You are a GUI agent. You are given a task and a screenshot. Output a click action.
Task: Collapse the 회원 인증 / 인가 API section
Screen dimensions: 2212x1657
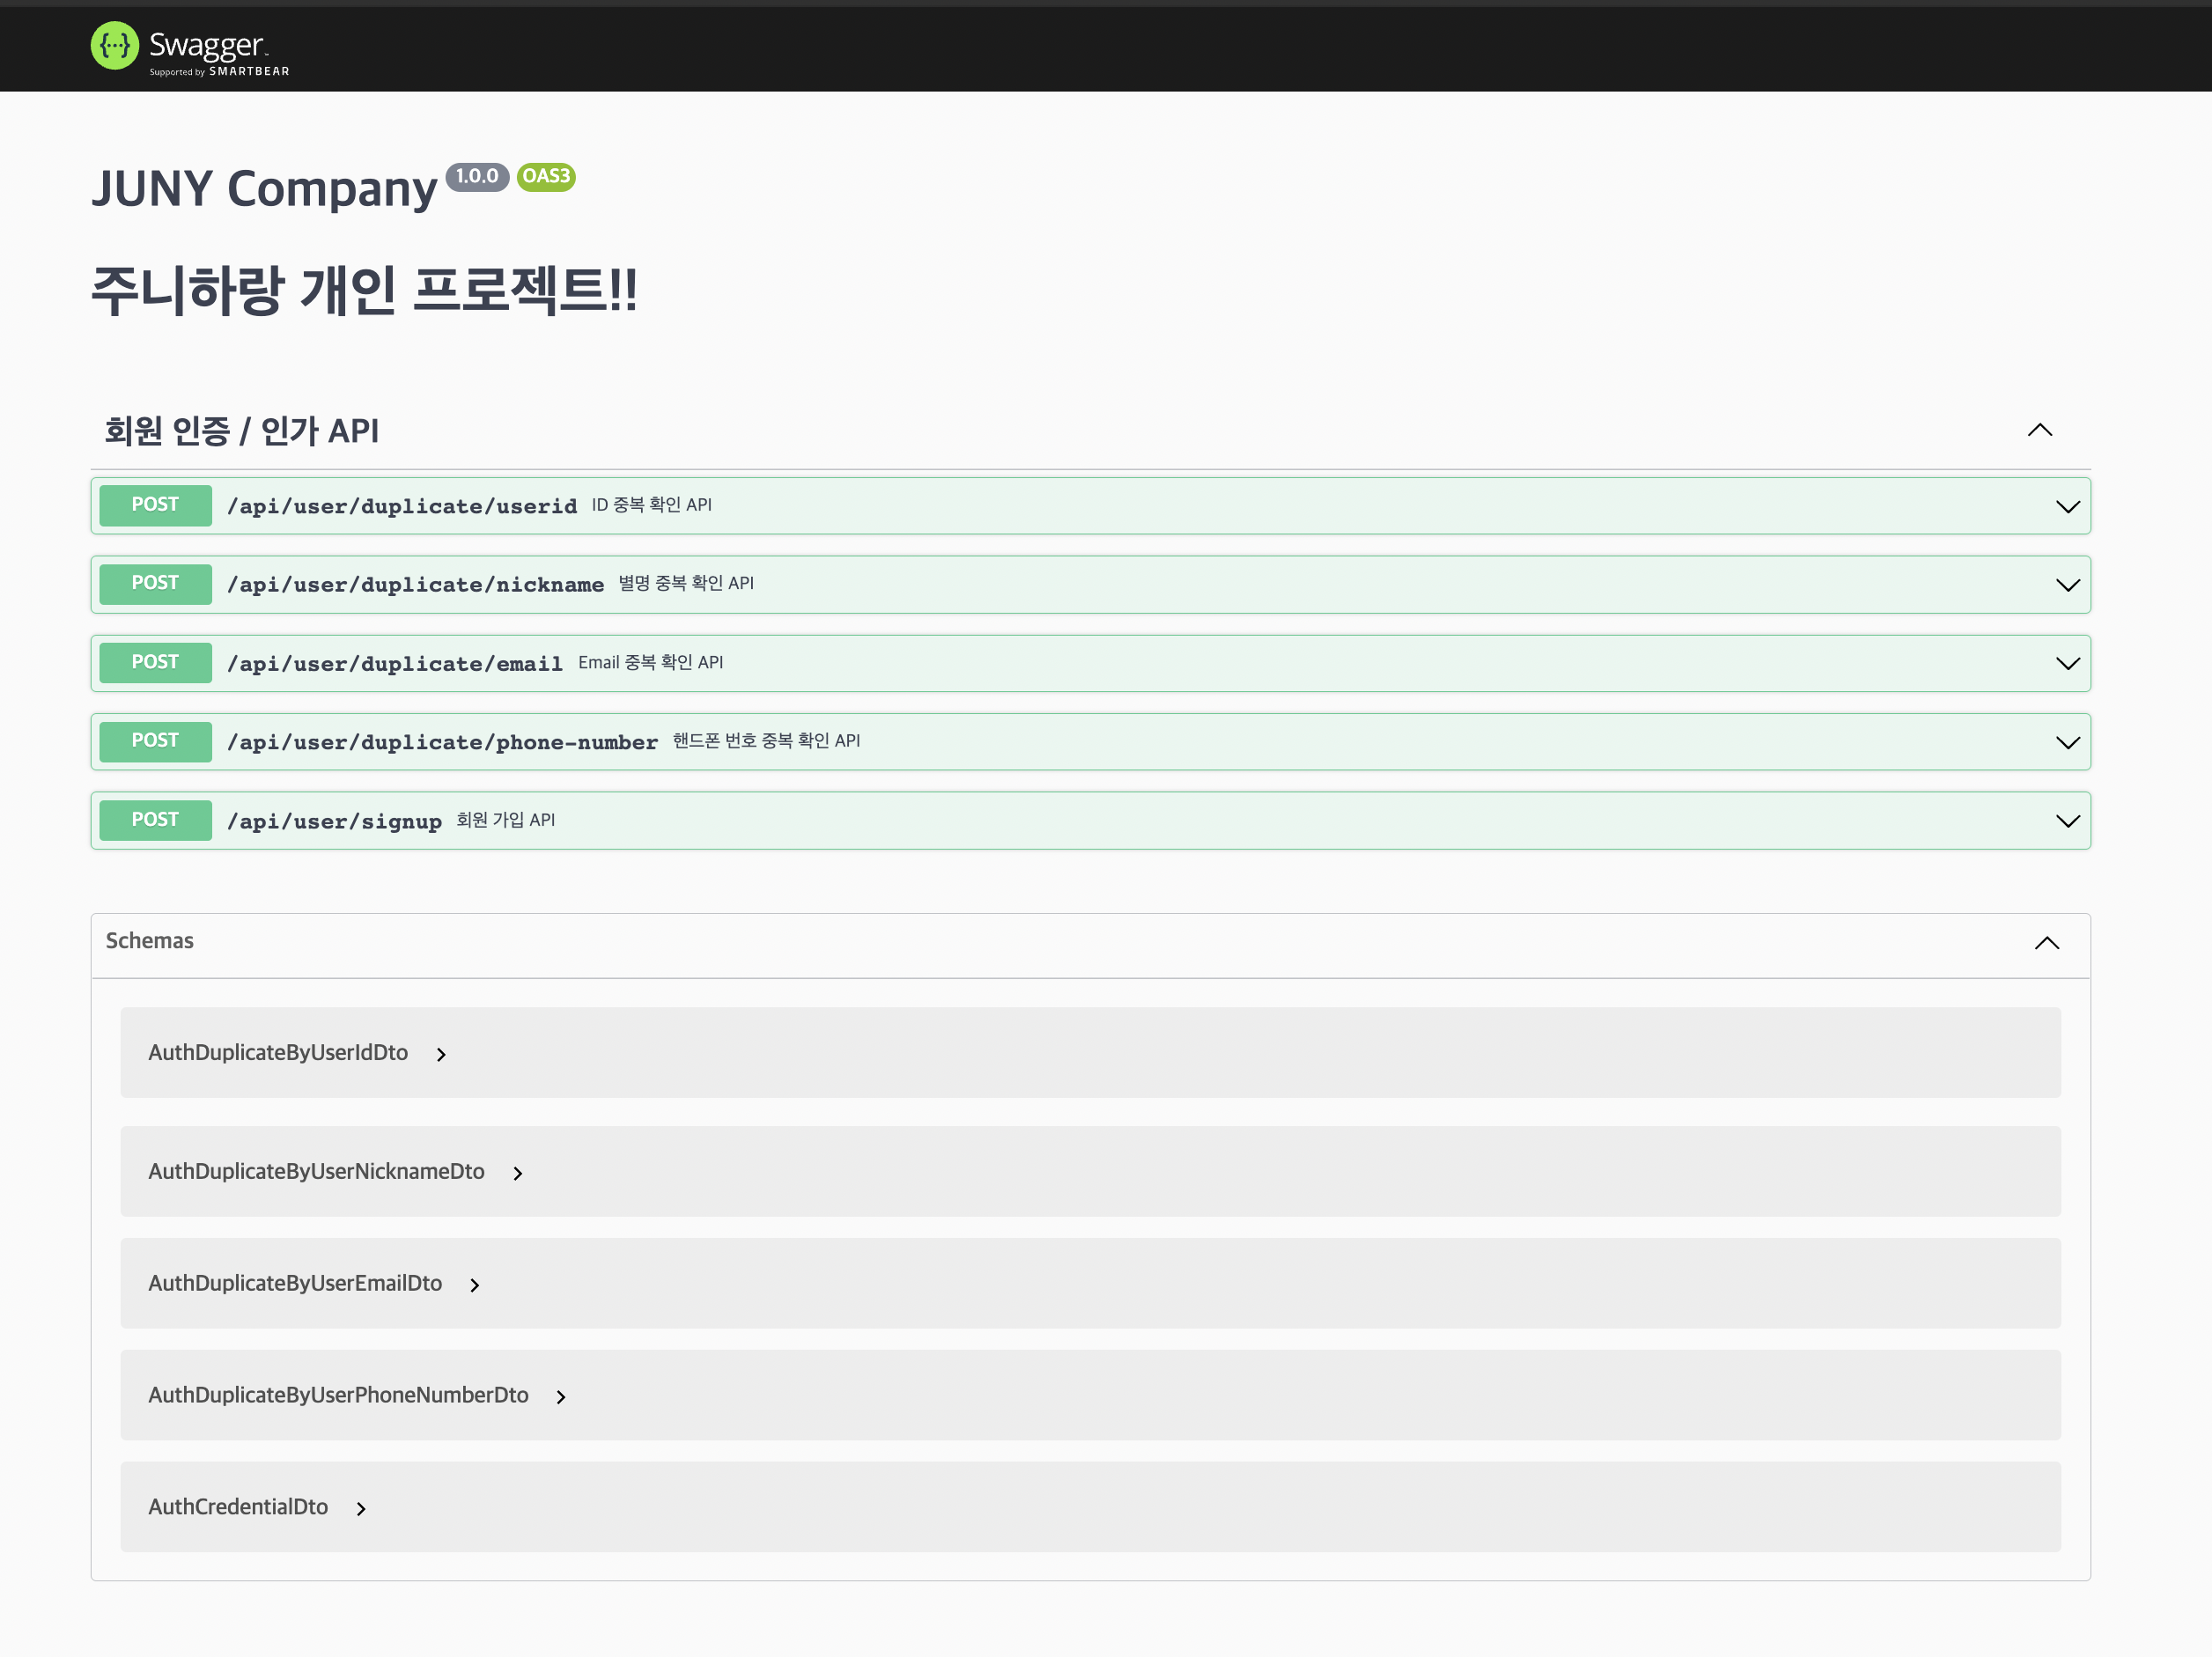[x=2039, y=430]
